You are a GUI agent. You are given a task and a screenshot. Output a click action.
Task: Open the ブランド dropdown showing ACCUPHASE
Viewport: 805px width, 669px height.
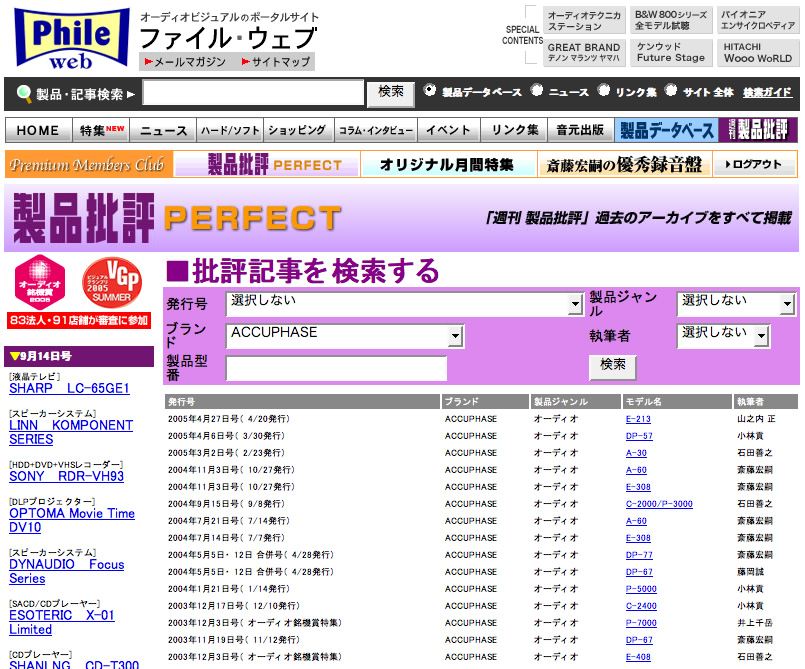345,336
